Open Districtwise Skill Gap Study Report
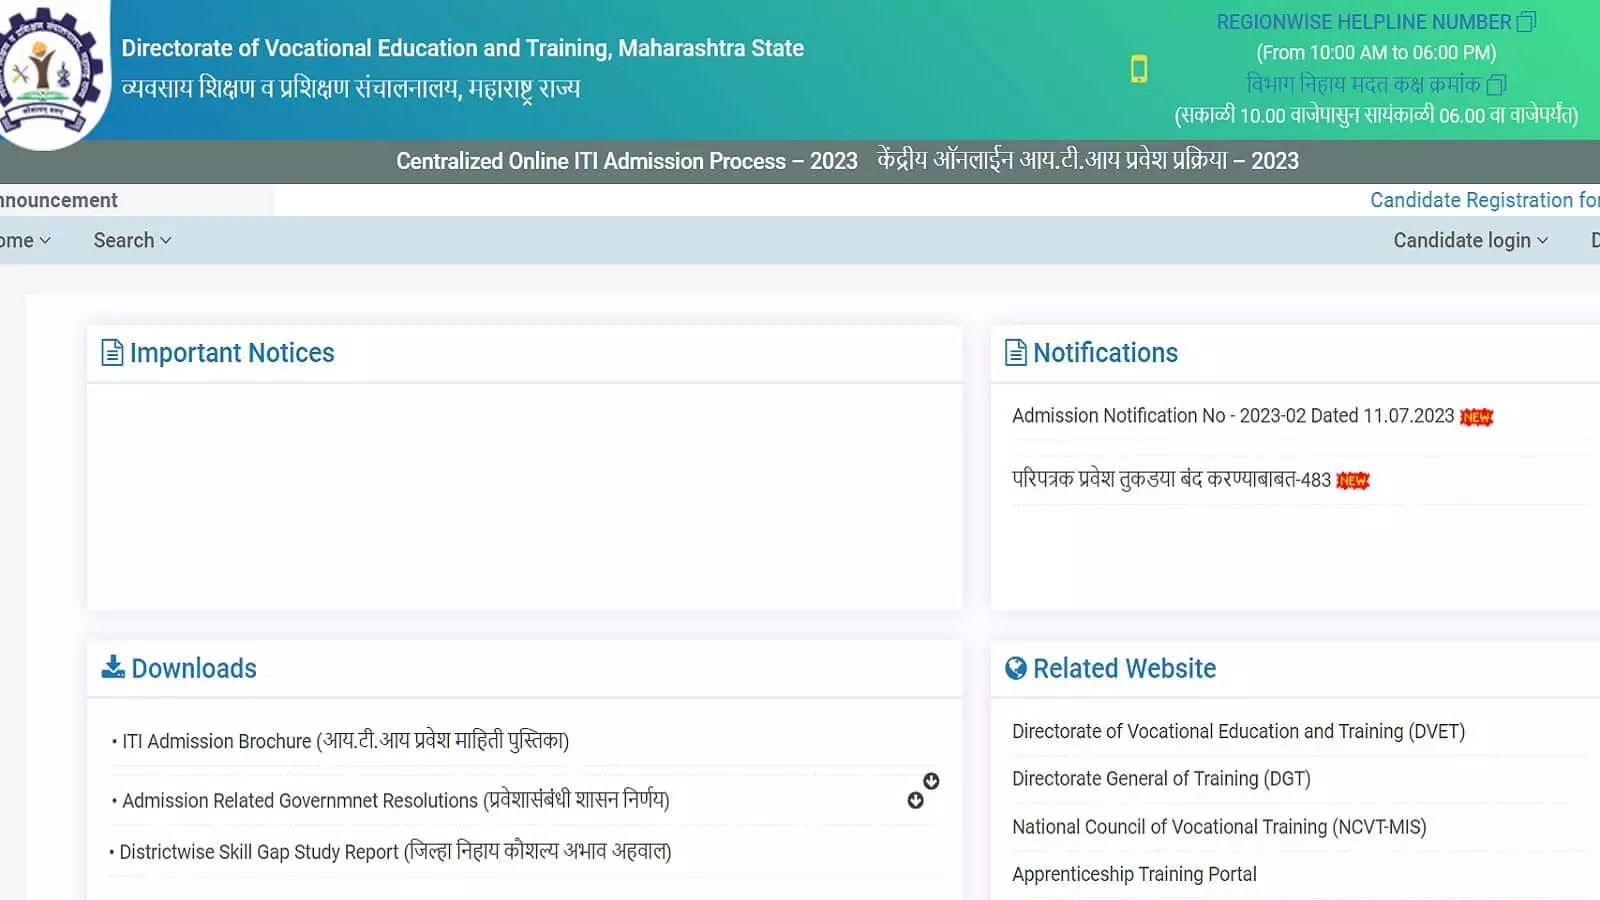 395,852
